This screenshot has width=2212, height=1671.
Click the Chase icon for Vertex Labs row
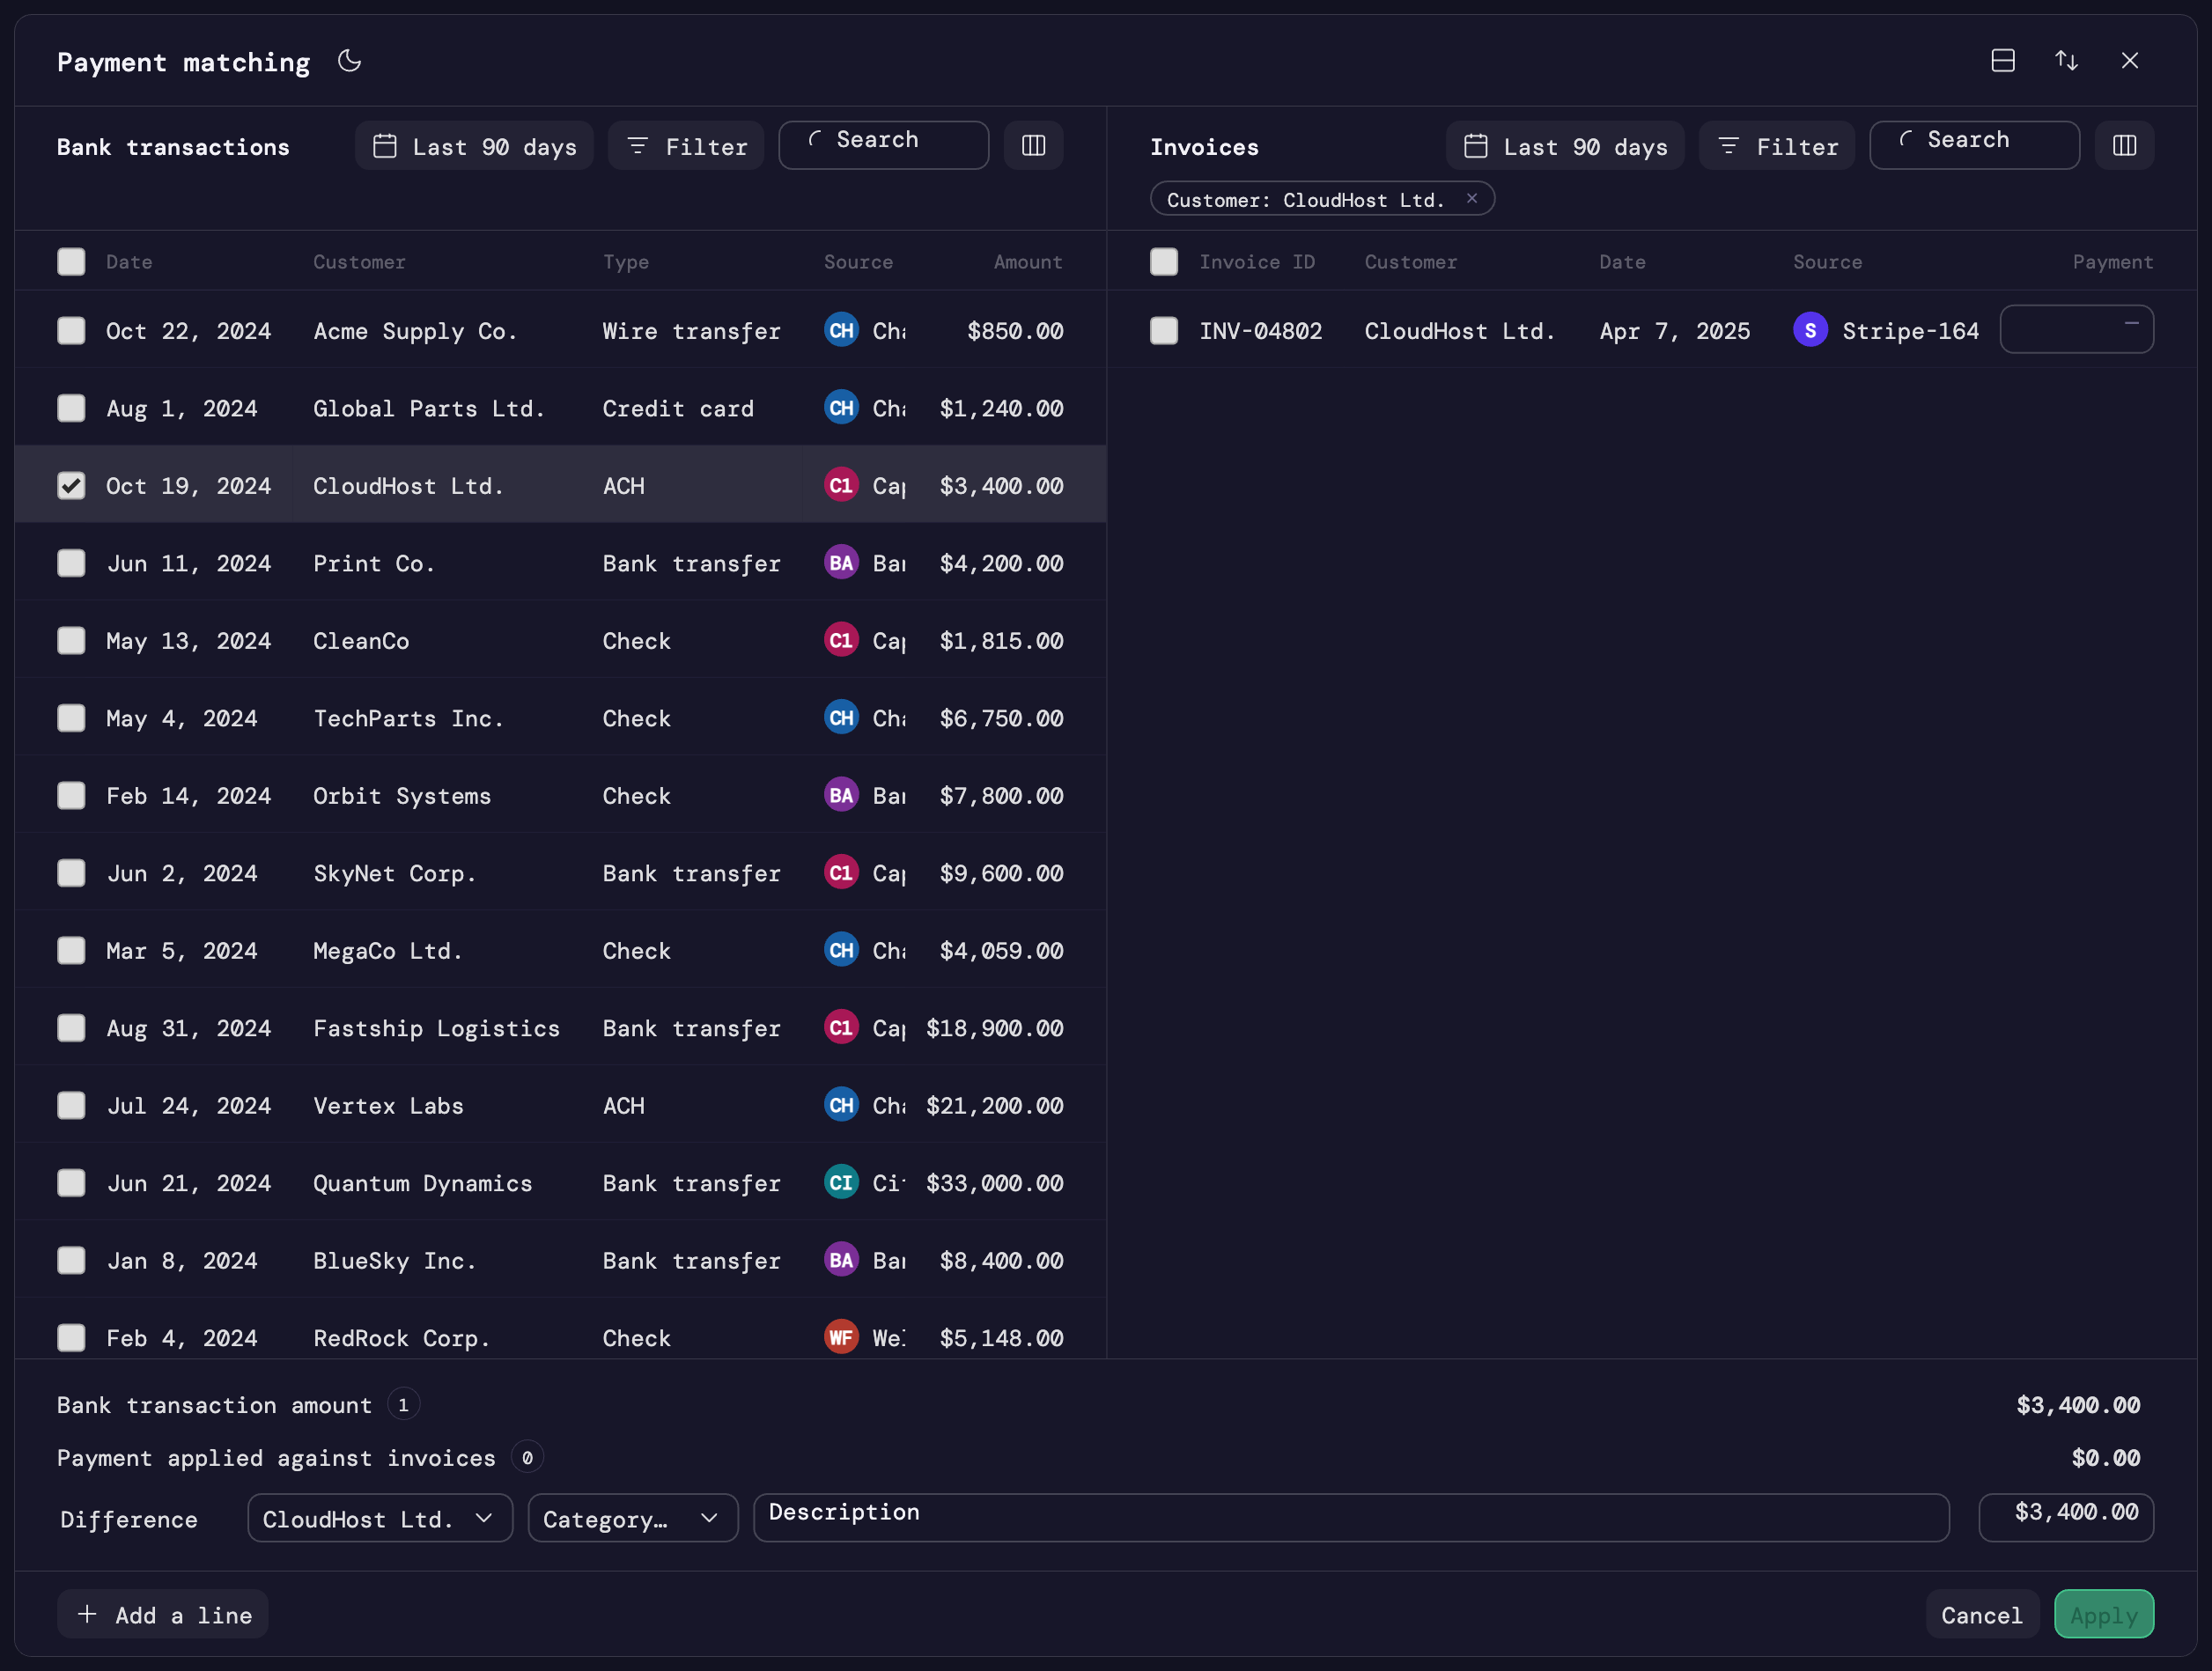841,1105
